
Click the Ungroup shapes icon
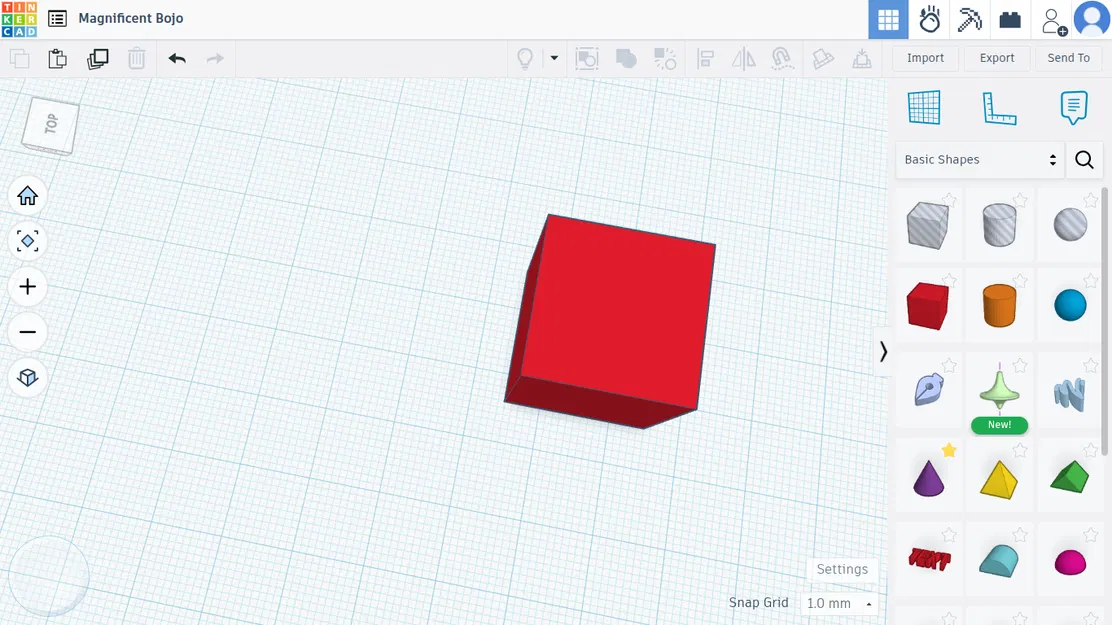(x=665, y=58)
